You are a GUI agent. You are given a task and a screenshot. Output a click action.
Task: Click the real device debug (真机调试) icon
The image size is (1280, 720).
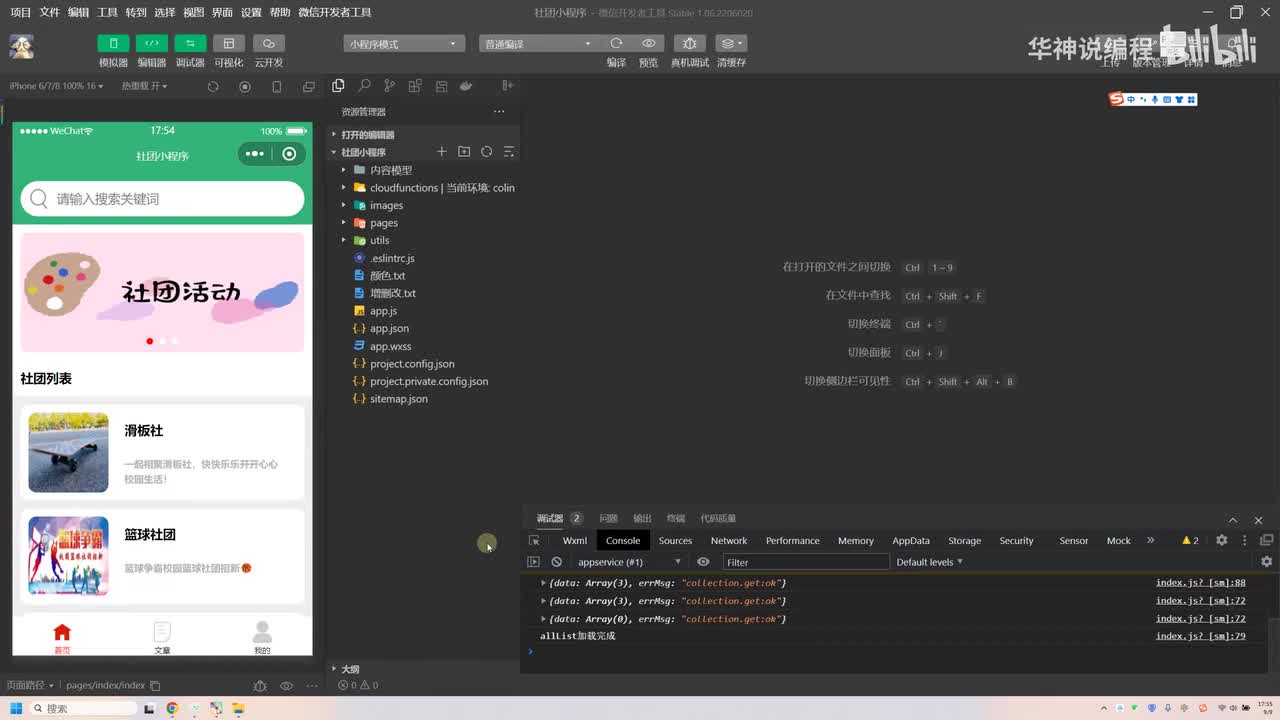click(x=689, y=43)
